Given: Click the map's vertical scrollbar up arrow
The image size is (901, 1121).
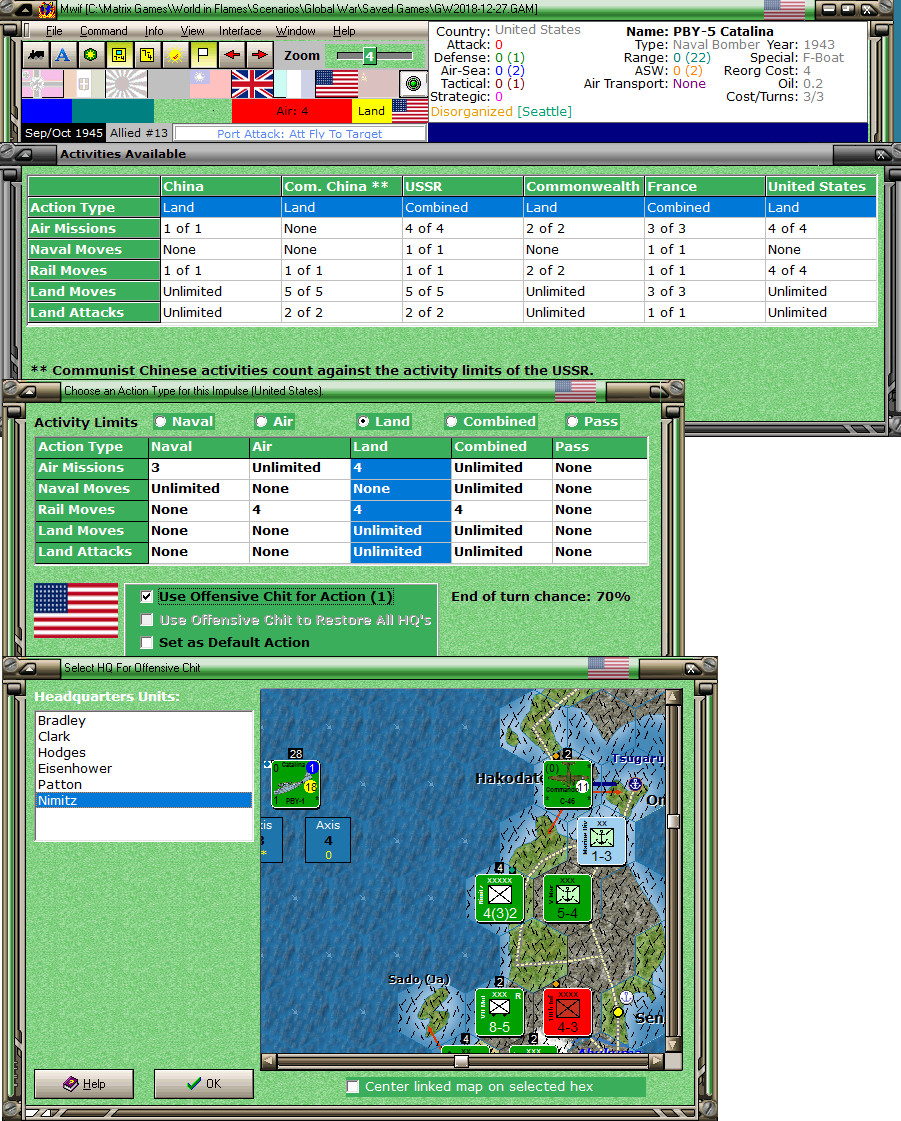Looking at the screenshot, I should [x=673, y=696].
